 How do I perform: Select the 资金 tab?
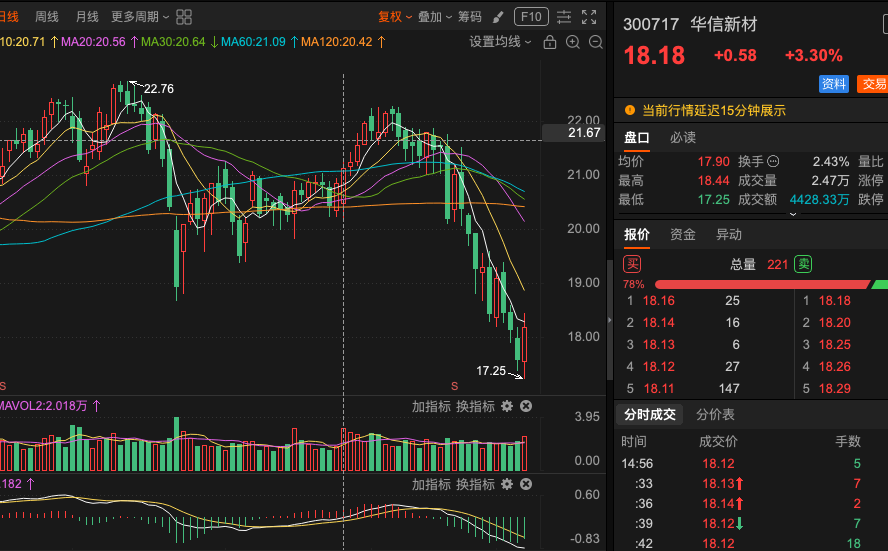coord(682,234)
